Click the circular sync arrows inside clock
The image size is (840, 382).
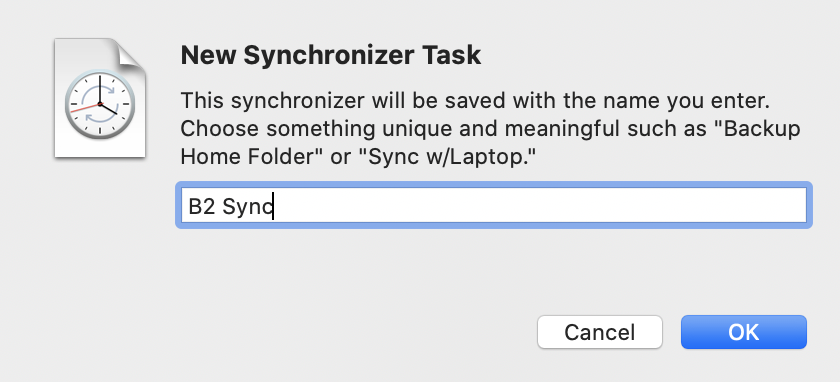100,104
